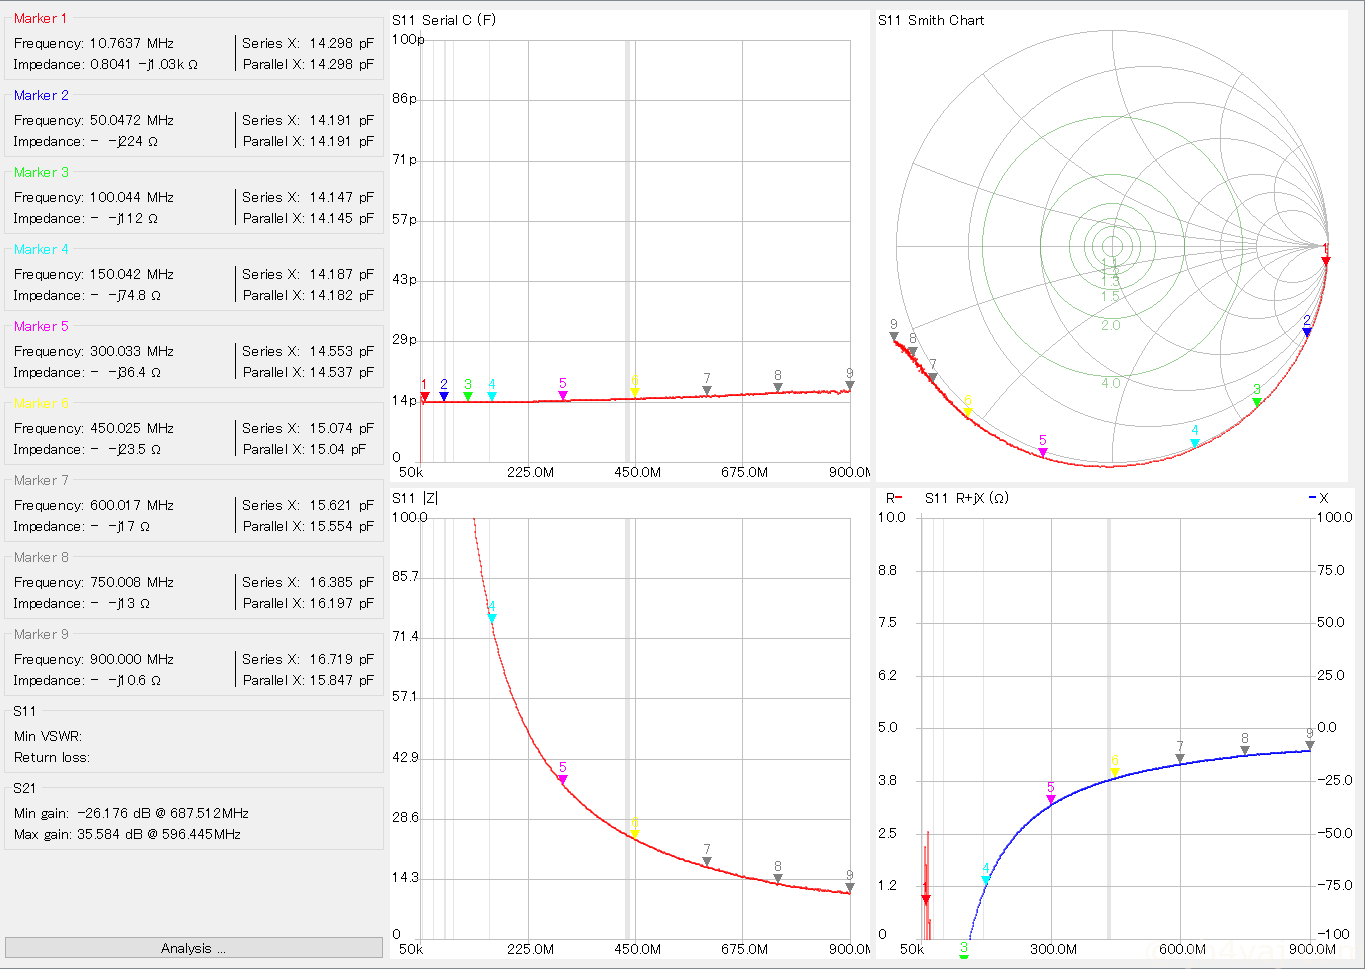1365x969 pixels.
Task: Select red marker 1 on R+jX chart
Action: click(926, 900)
